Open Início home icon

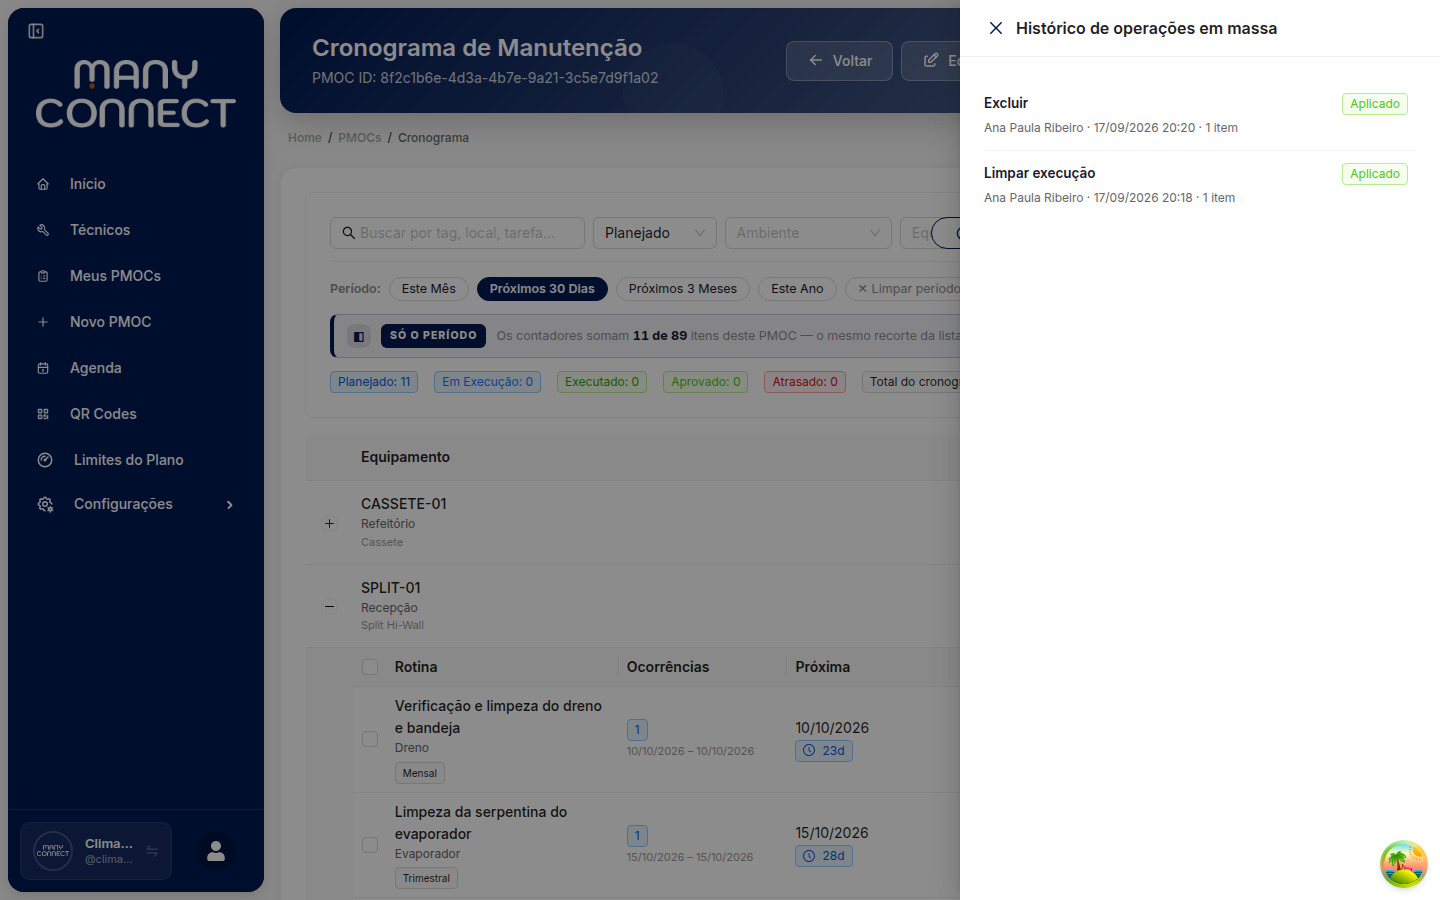coord(43,184)
